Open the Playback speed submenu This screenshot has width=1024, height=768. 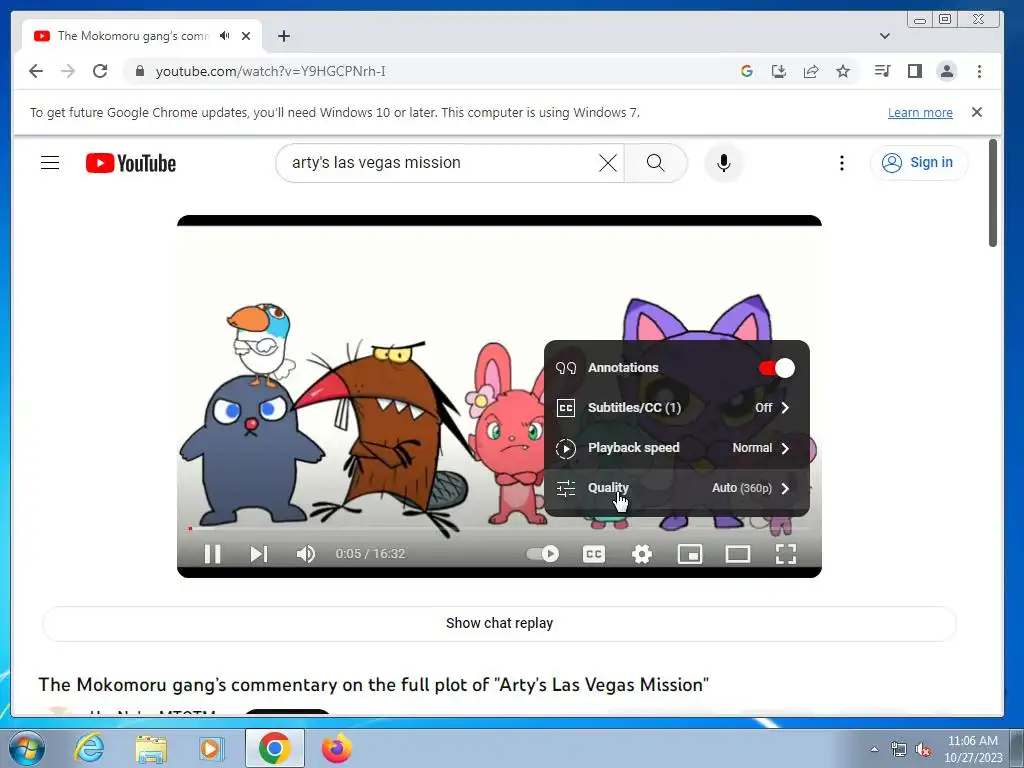tap(677, 447)
